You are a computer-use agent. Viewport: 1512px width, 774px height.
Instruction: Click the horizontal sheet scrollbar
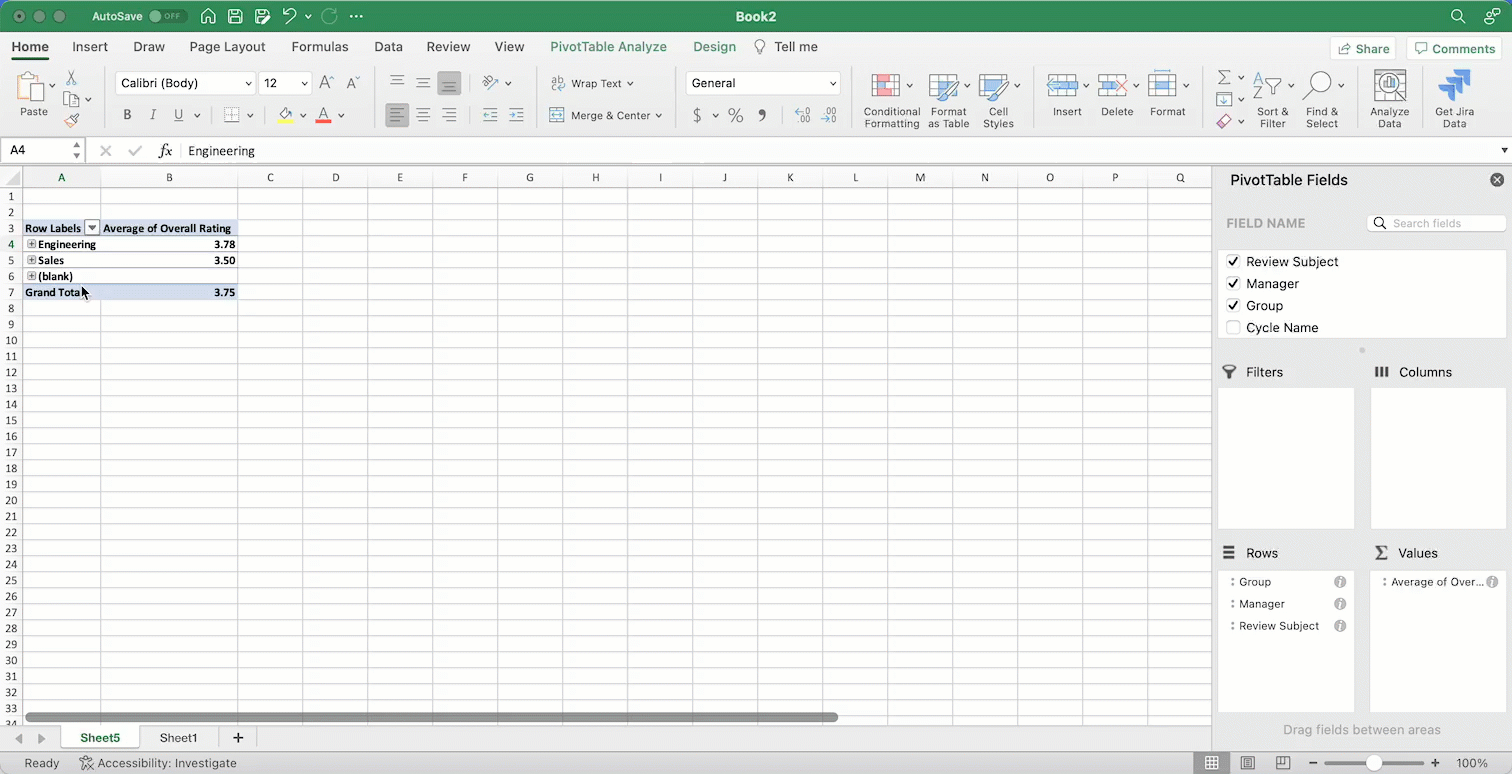(432, 717)
